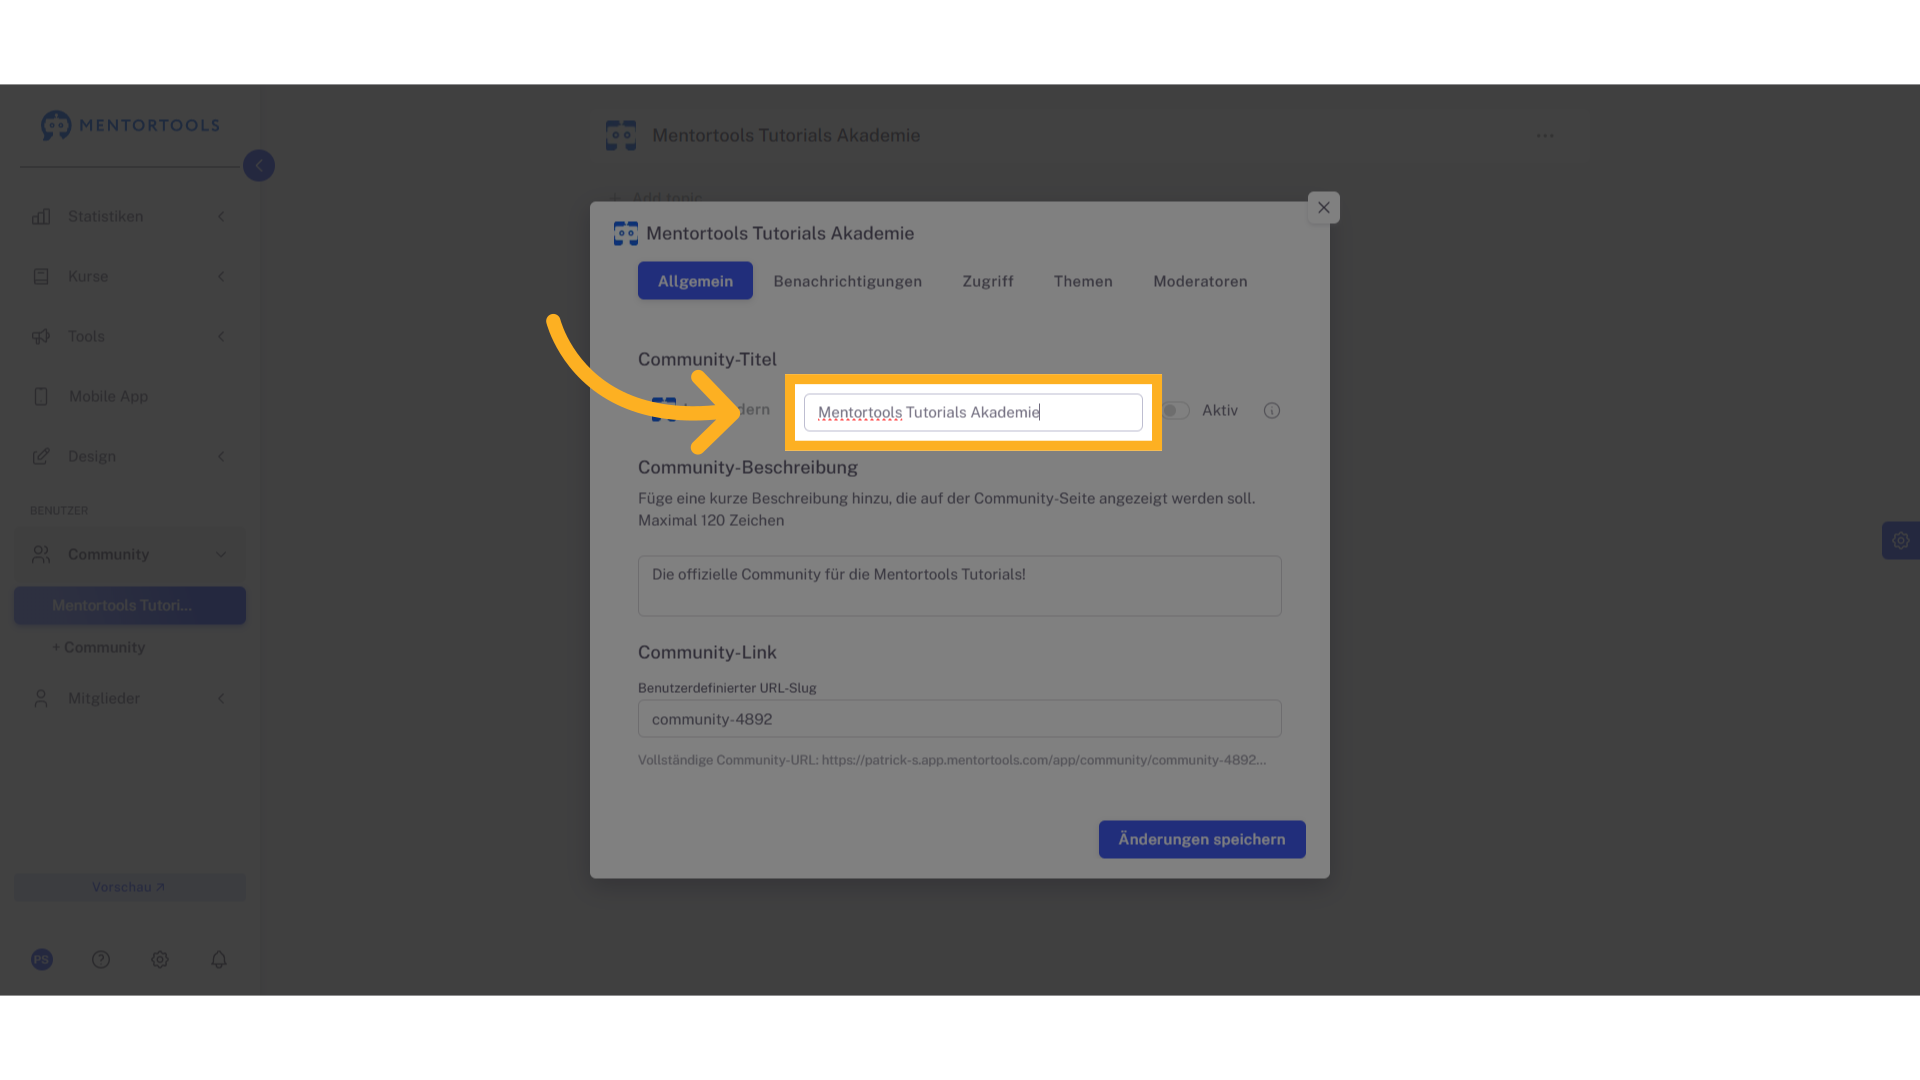Collapse sidebar with round arrow button

click(259, 166)
